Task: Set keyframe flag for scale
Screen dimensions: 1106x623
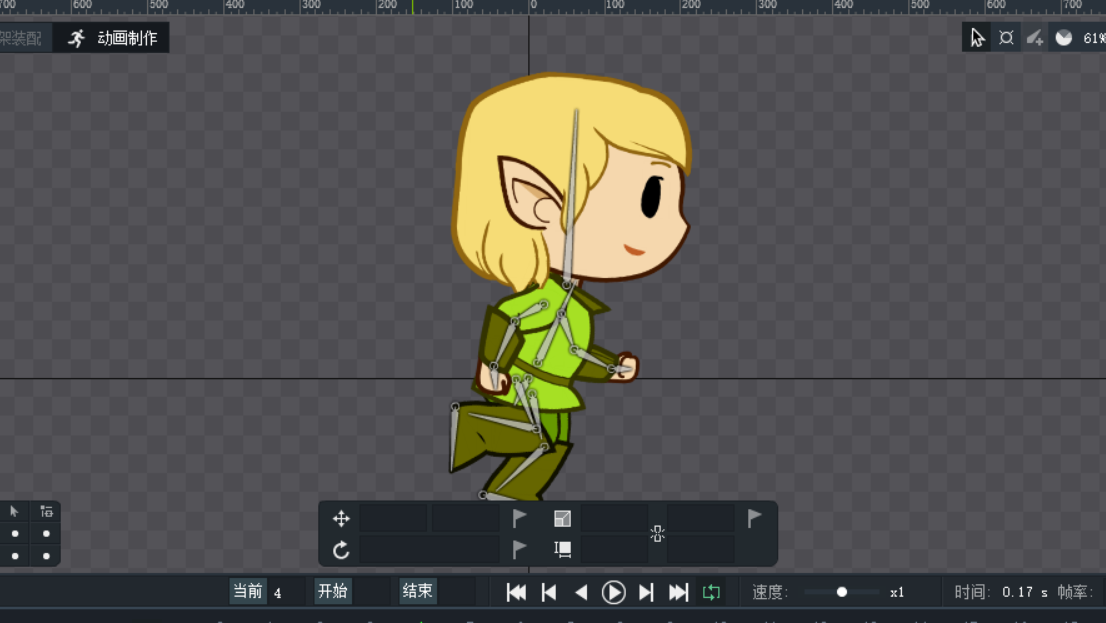Action: [755, 518]
